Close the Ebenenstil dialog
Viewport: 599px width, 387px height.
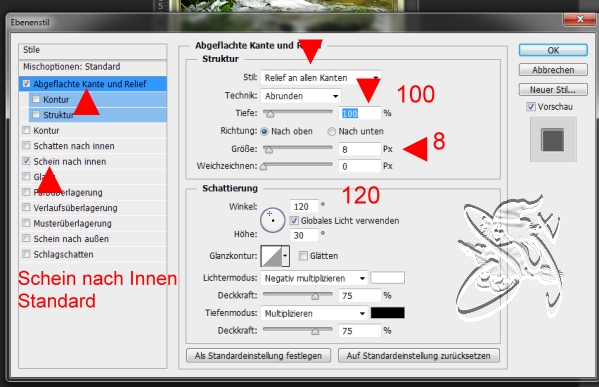(580, 19)
